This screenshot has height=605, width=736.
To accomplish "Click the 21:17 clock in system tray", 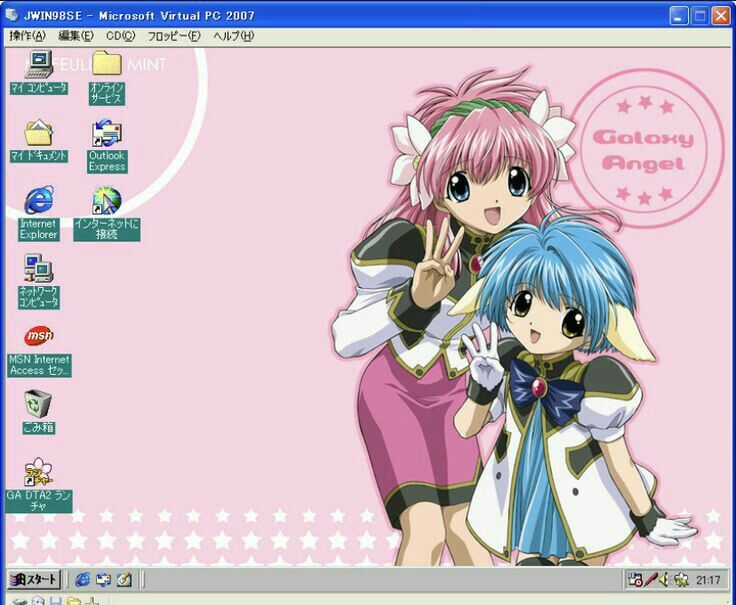I will click(x=708, y=579).
